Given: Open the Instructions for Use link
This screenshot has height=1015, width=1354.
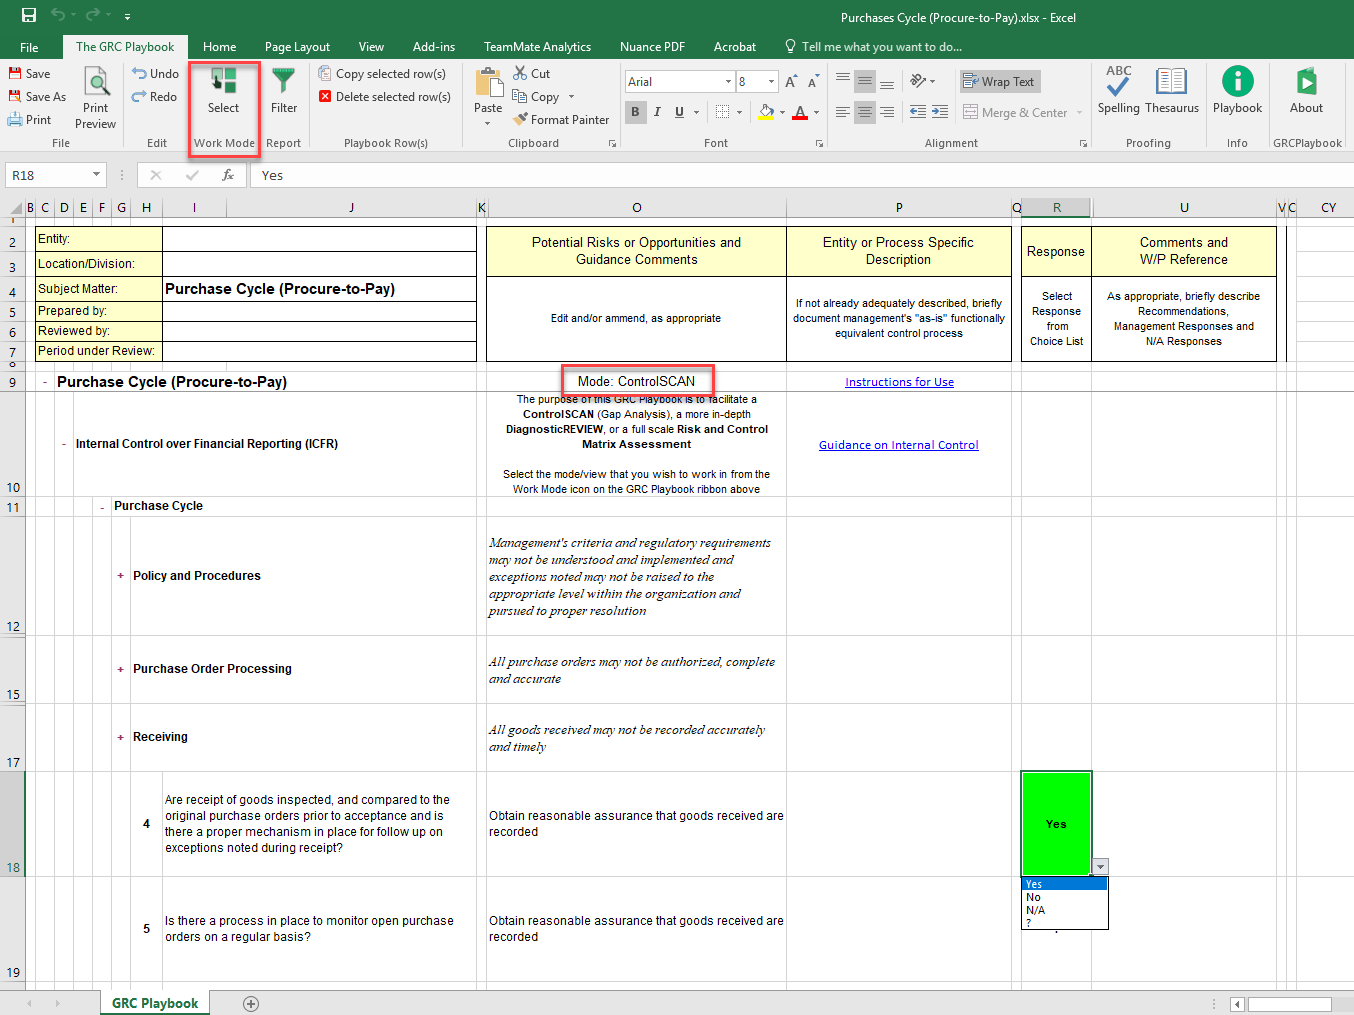Looking at the screenshot, I should [899, 382].
